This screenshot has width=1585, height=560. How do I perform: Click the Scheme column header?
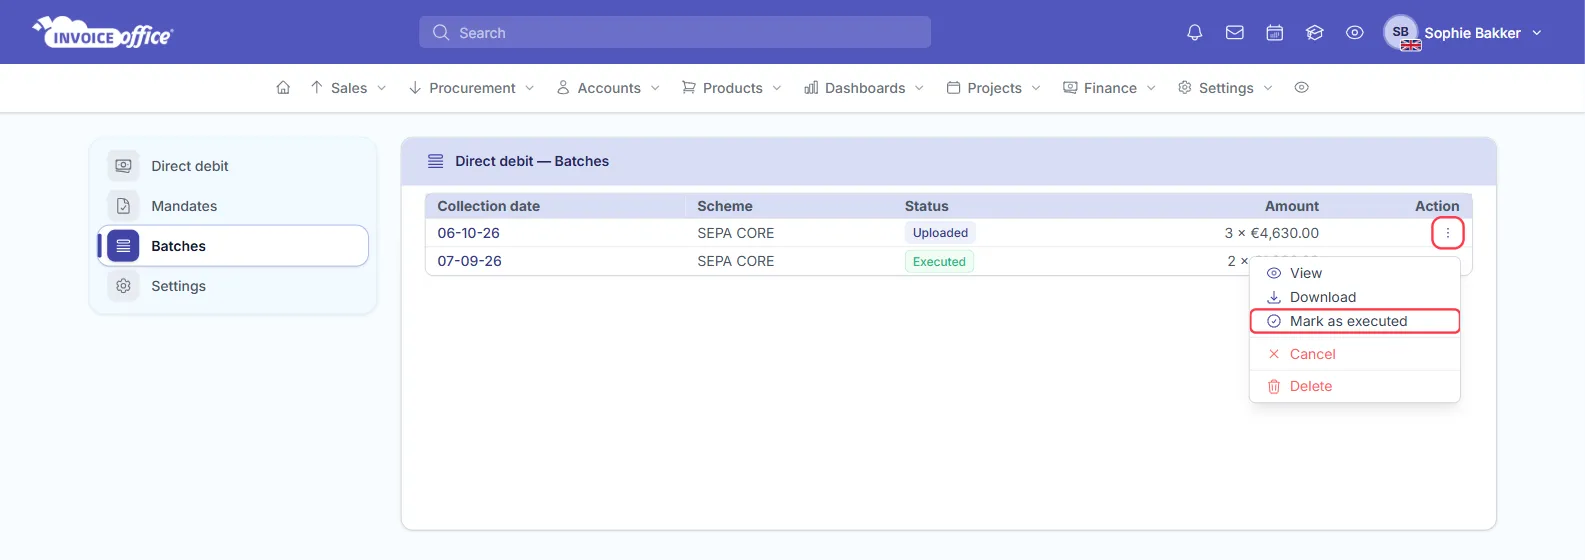pyautogui.click(x=725, y=206)
